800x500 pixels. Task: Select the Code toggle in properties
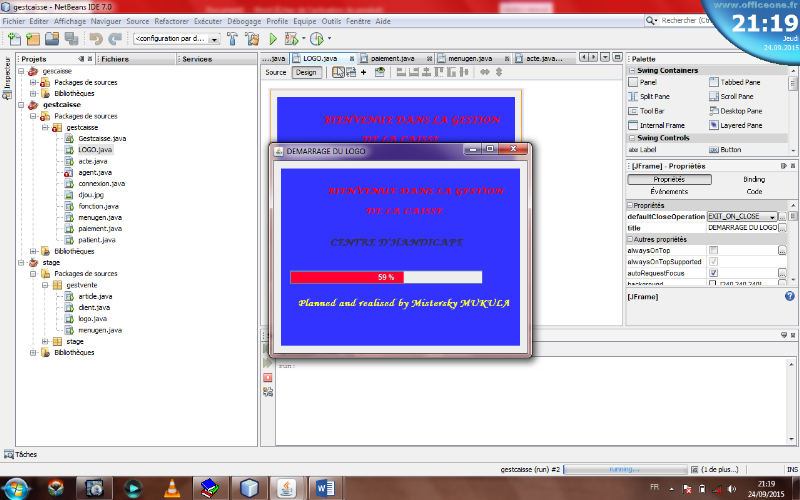coord(754,191)
